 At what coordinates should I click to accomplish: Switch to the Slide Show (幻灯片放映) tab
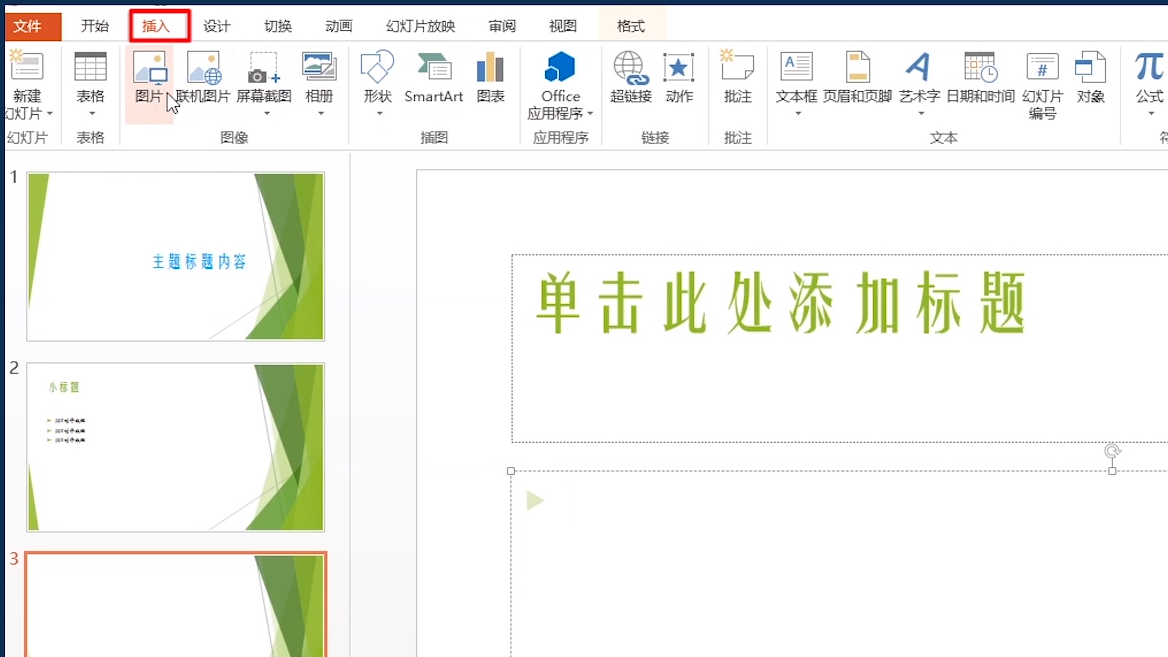click(x=421, y=26)
